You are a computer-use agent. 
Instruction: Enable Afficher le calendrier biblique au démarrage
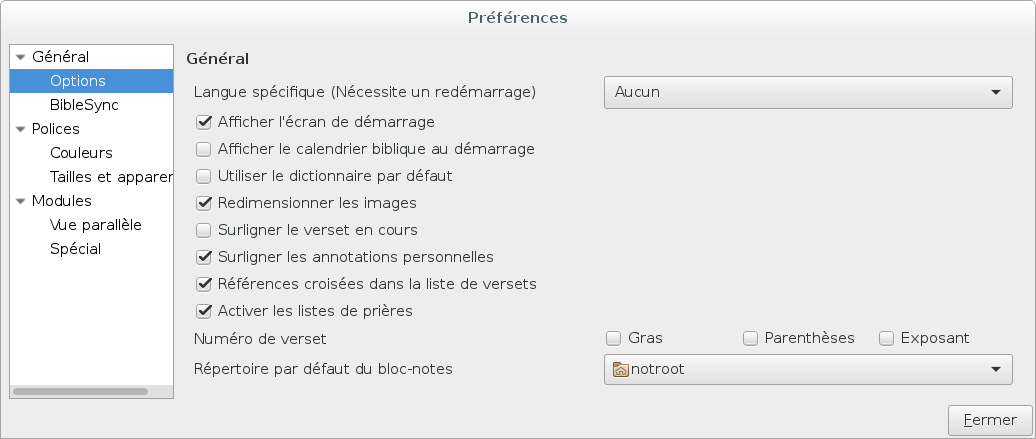pyautogui.click(x=204, y=149)
